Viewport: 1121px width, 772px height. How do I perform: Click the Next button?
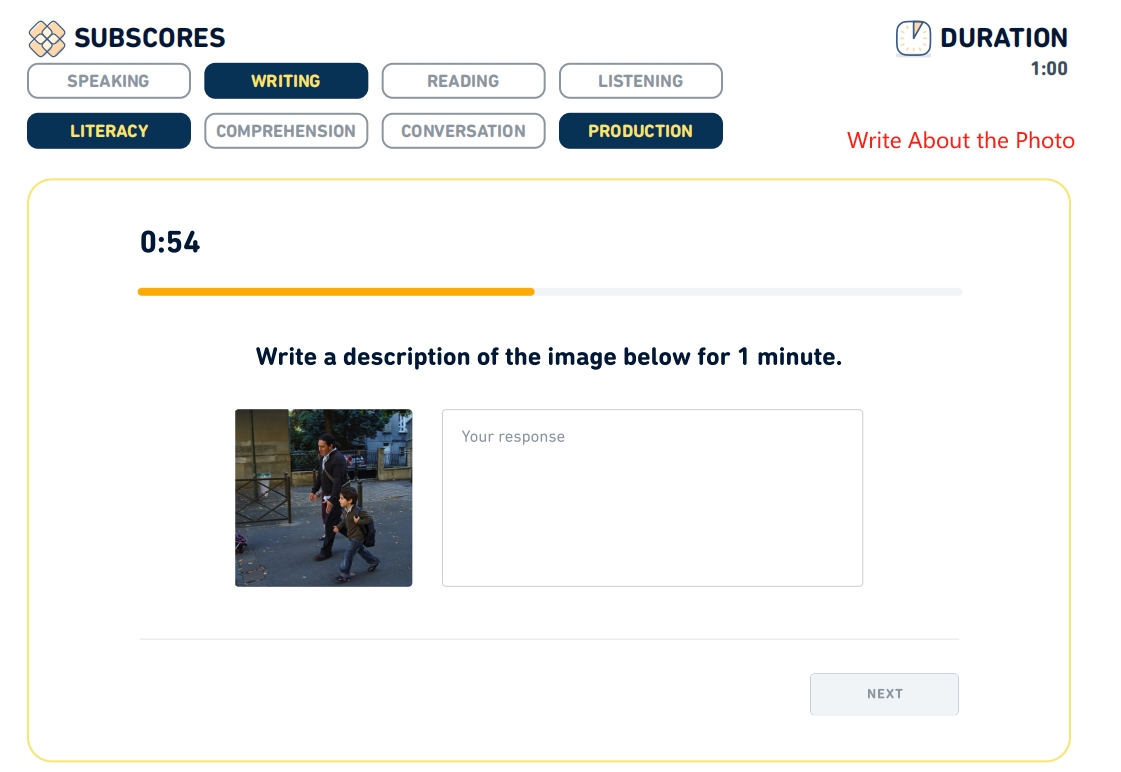pyautogui.click(x=884, y=694)
